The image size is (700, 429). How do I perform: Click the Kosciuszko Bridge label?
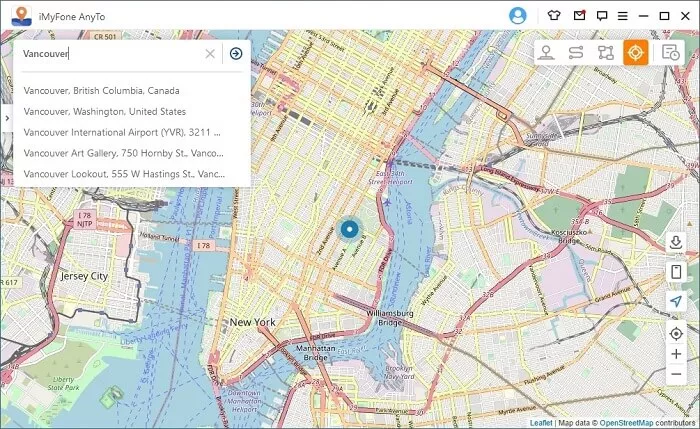571,236
